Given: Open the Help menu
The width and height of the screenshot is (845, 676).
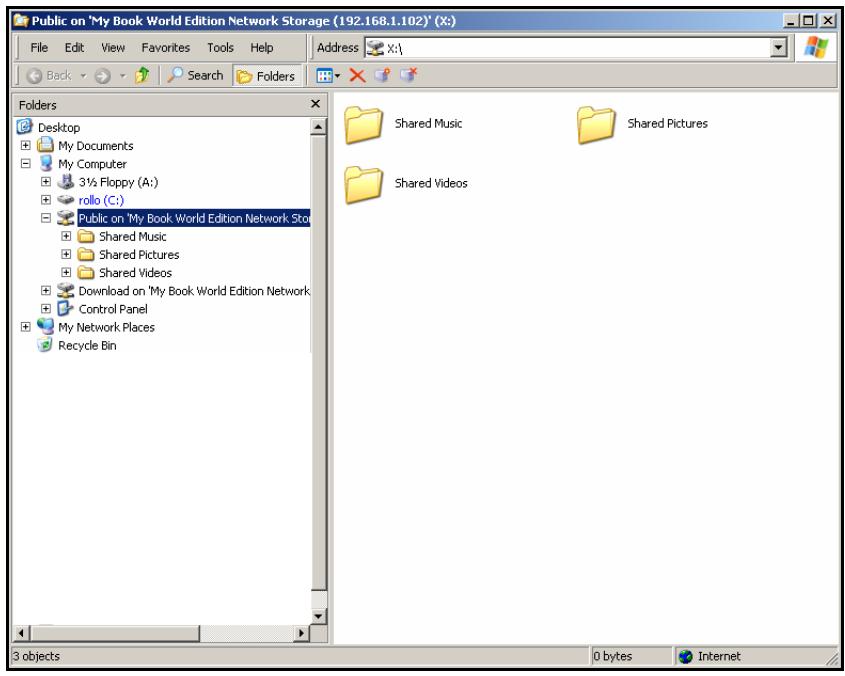Looking at the screenshot, I should [262, 47].
